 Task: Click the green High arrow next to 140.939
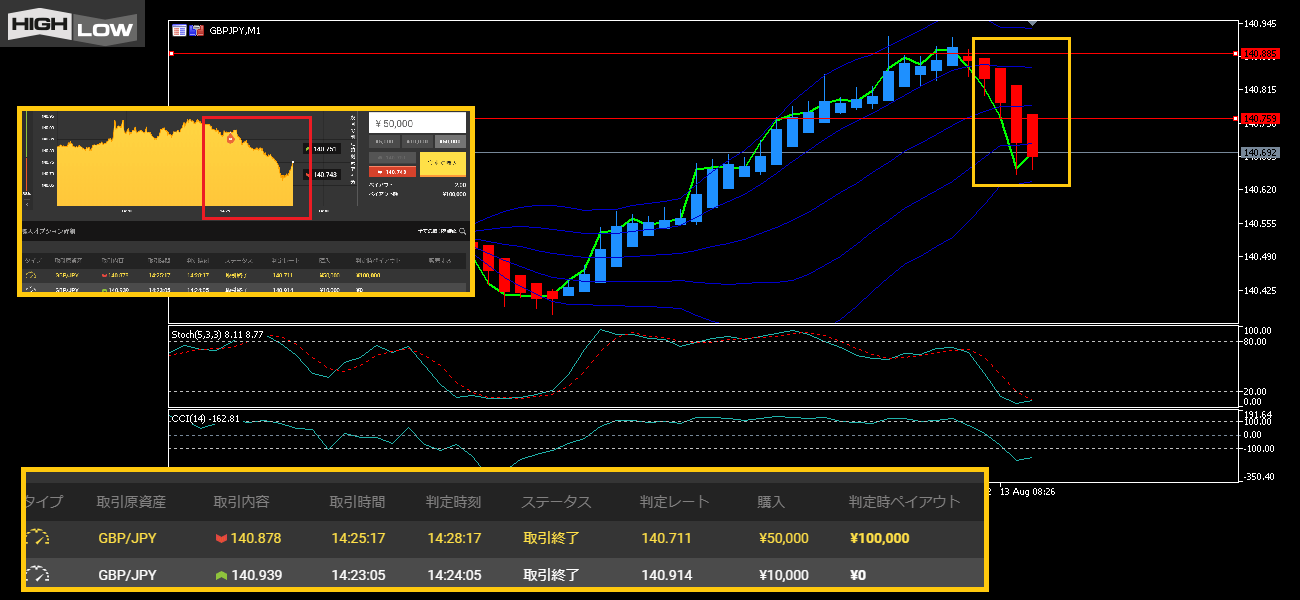coord(221,575)
